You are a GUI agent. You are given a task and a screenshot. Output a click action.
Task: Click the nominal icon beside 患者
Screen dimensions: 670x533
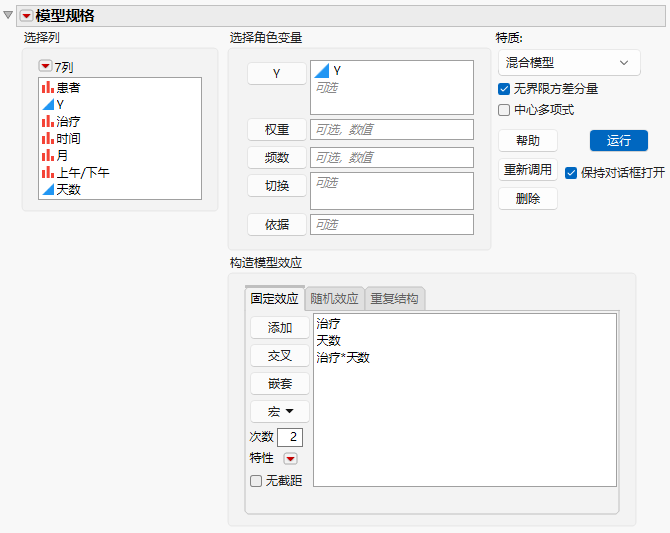click(48, 88)
